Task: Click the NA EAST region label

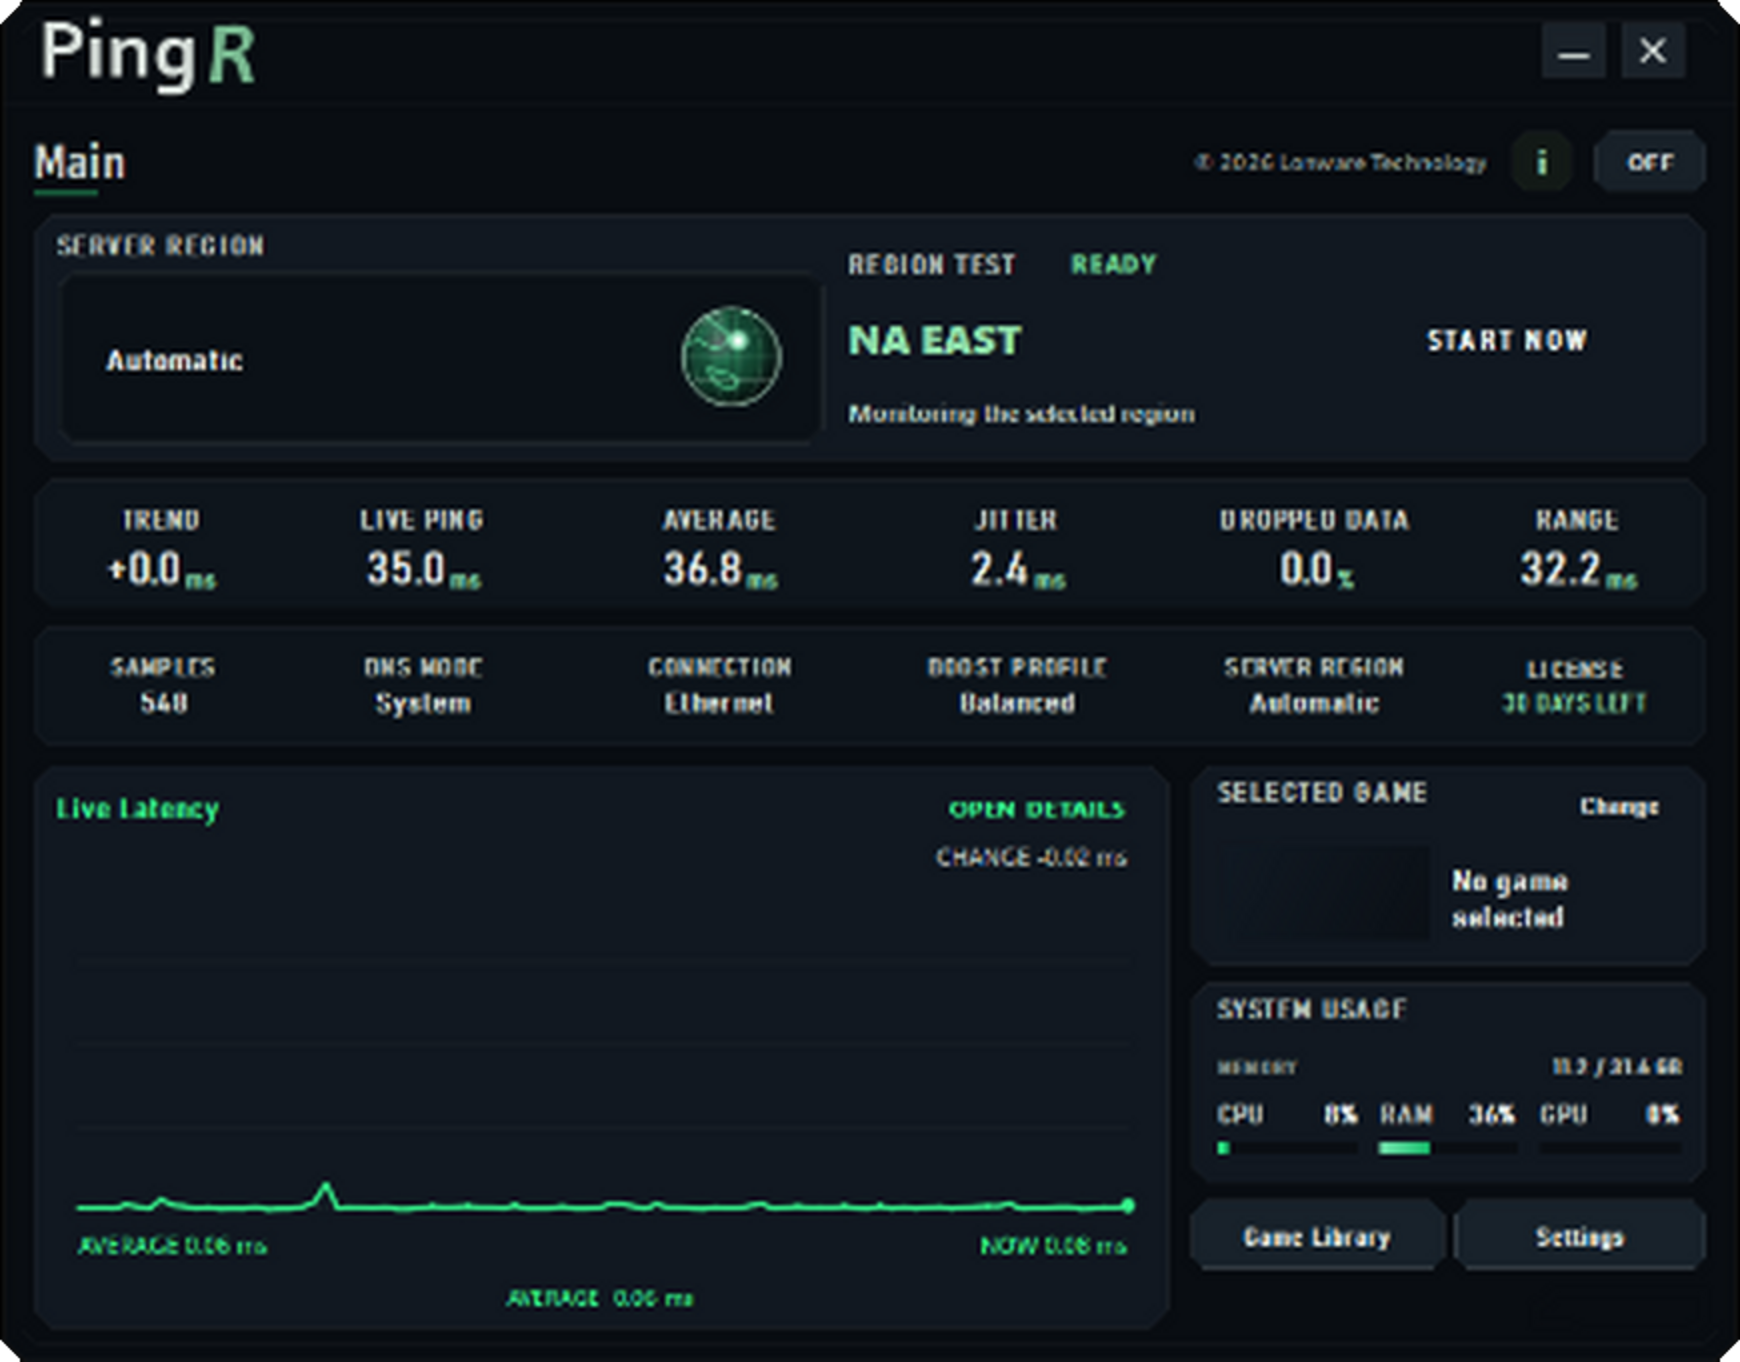Action: coord(934,340)
